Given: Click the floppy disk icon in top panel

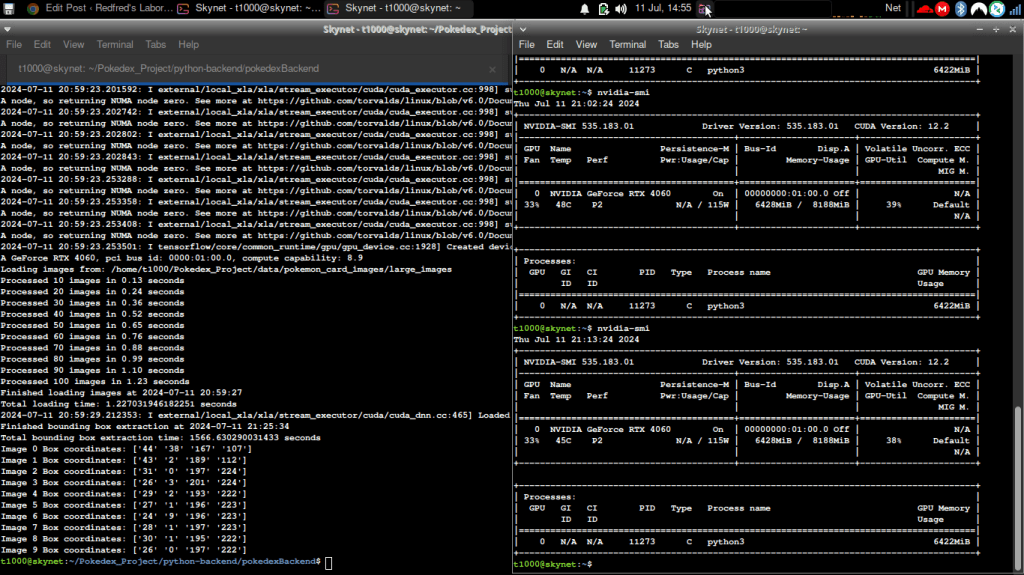Looking at the screenshot, I should click(x=705, y=8).
